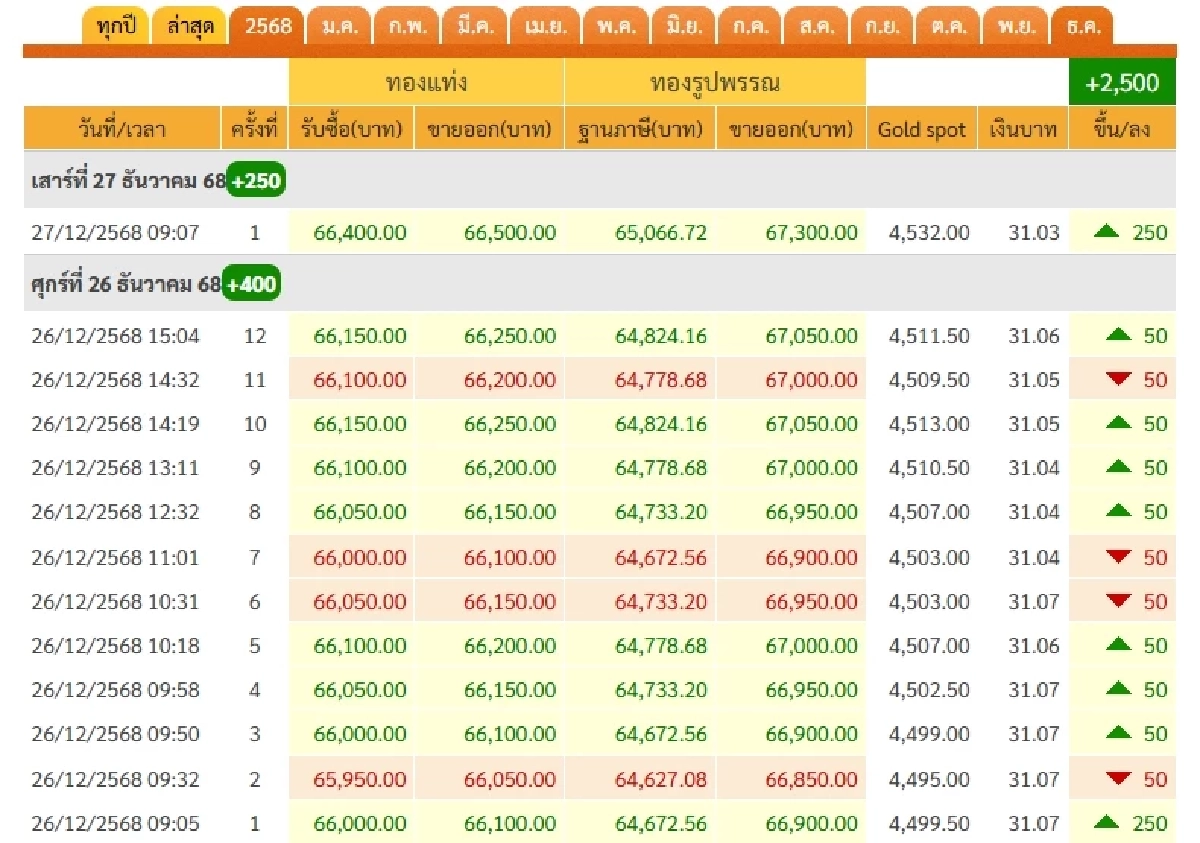This screenshot has width=1200, height=843.
Task: Click green up arrow in 26/12/2568 13:11 row
Action: (x=1119, y=468)
